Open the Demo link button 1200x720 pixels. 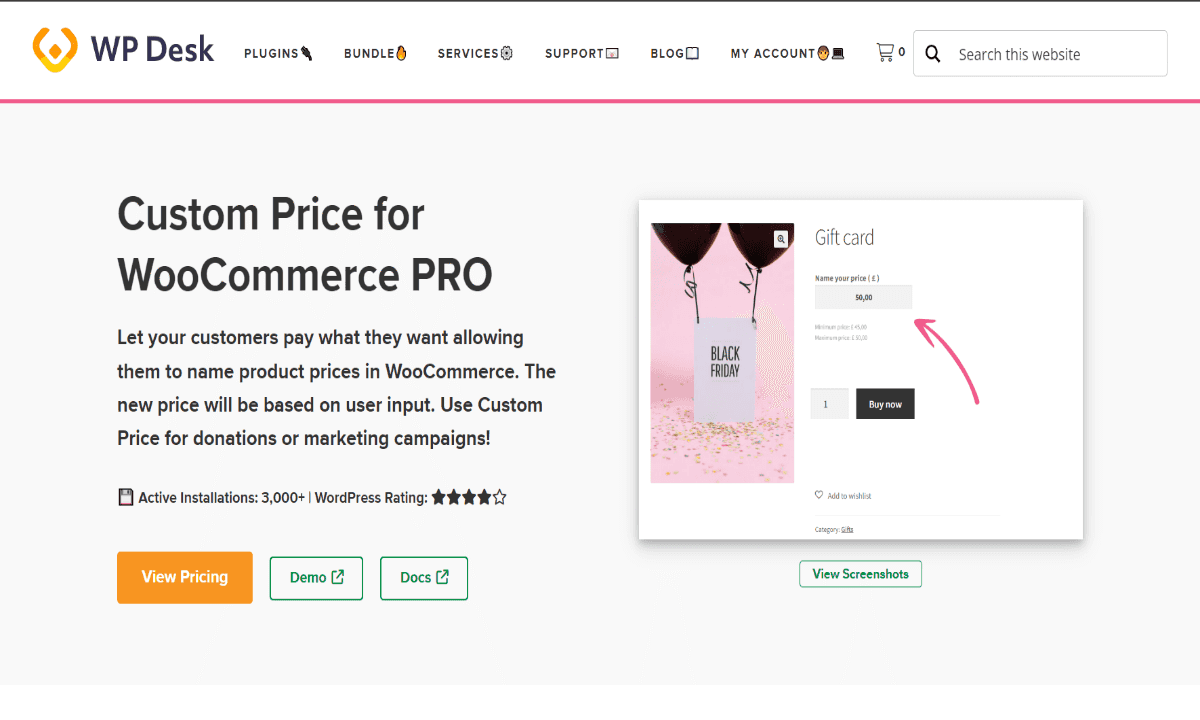coord(316,578)
